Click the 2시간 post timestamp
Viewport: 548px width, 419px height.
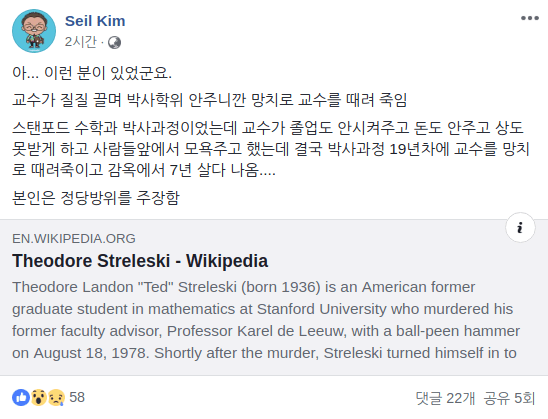81,42
